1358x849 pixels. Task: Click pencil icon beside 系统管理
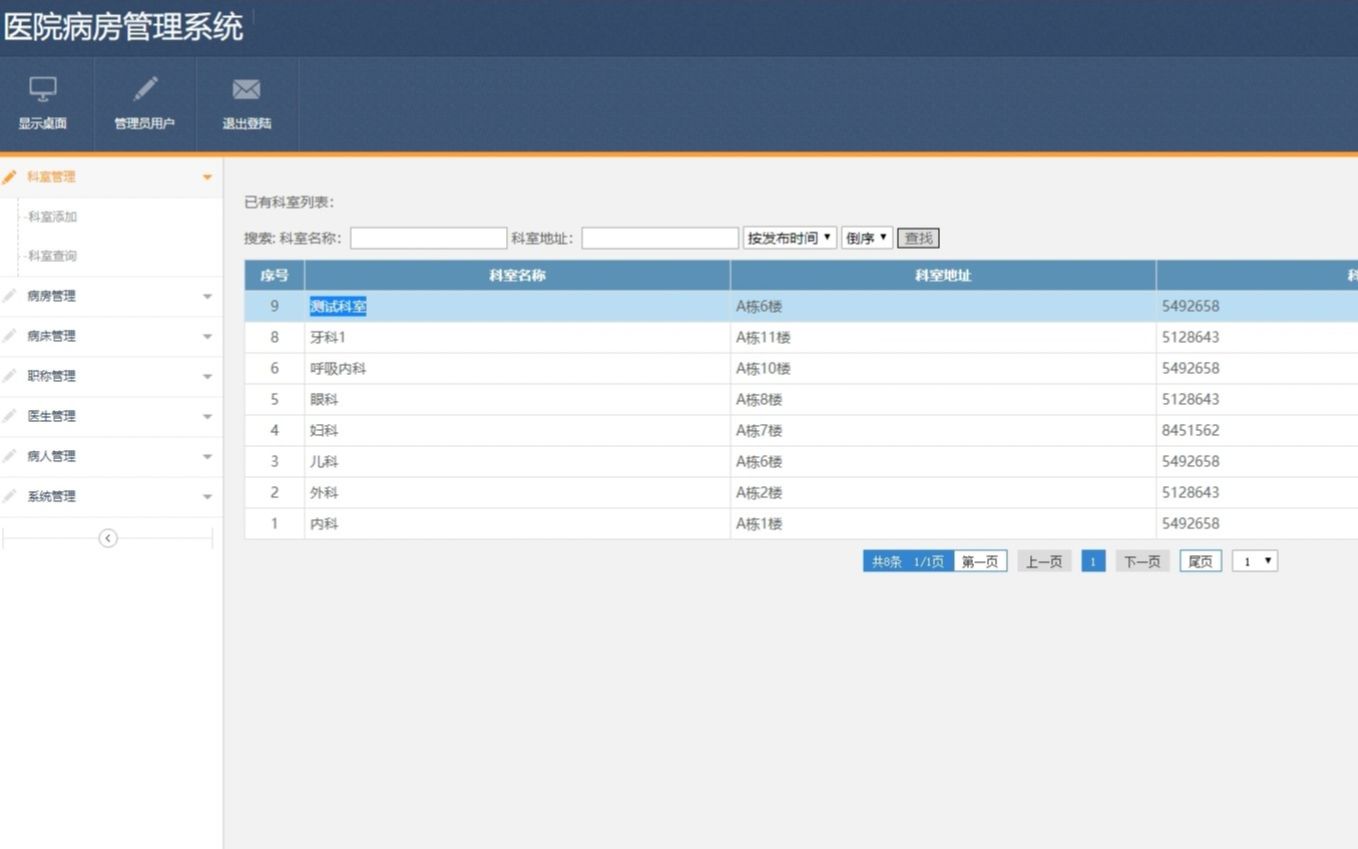10,496
